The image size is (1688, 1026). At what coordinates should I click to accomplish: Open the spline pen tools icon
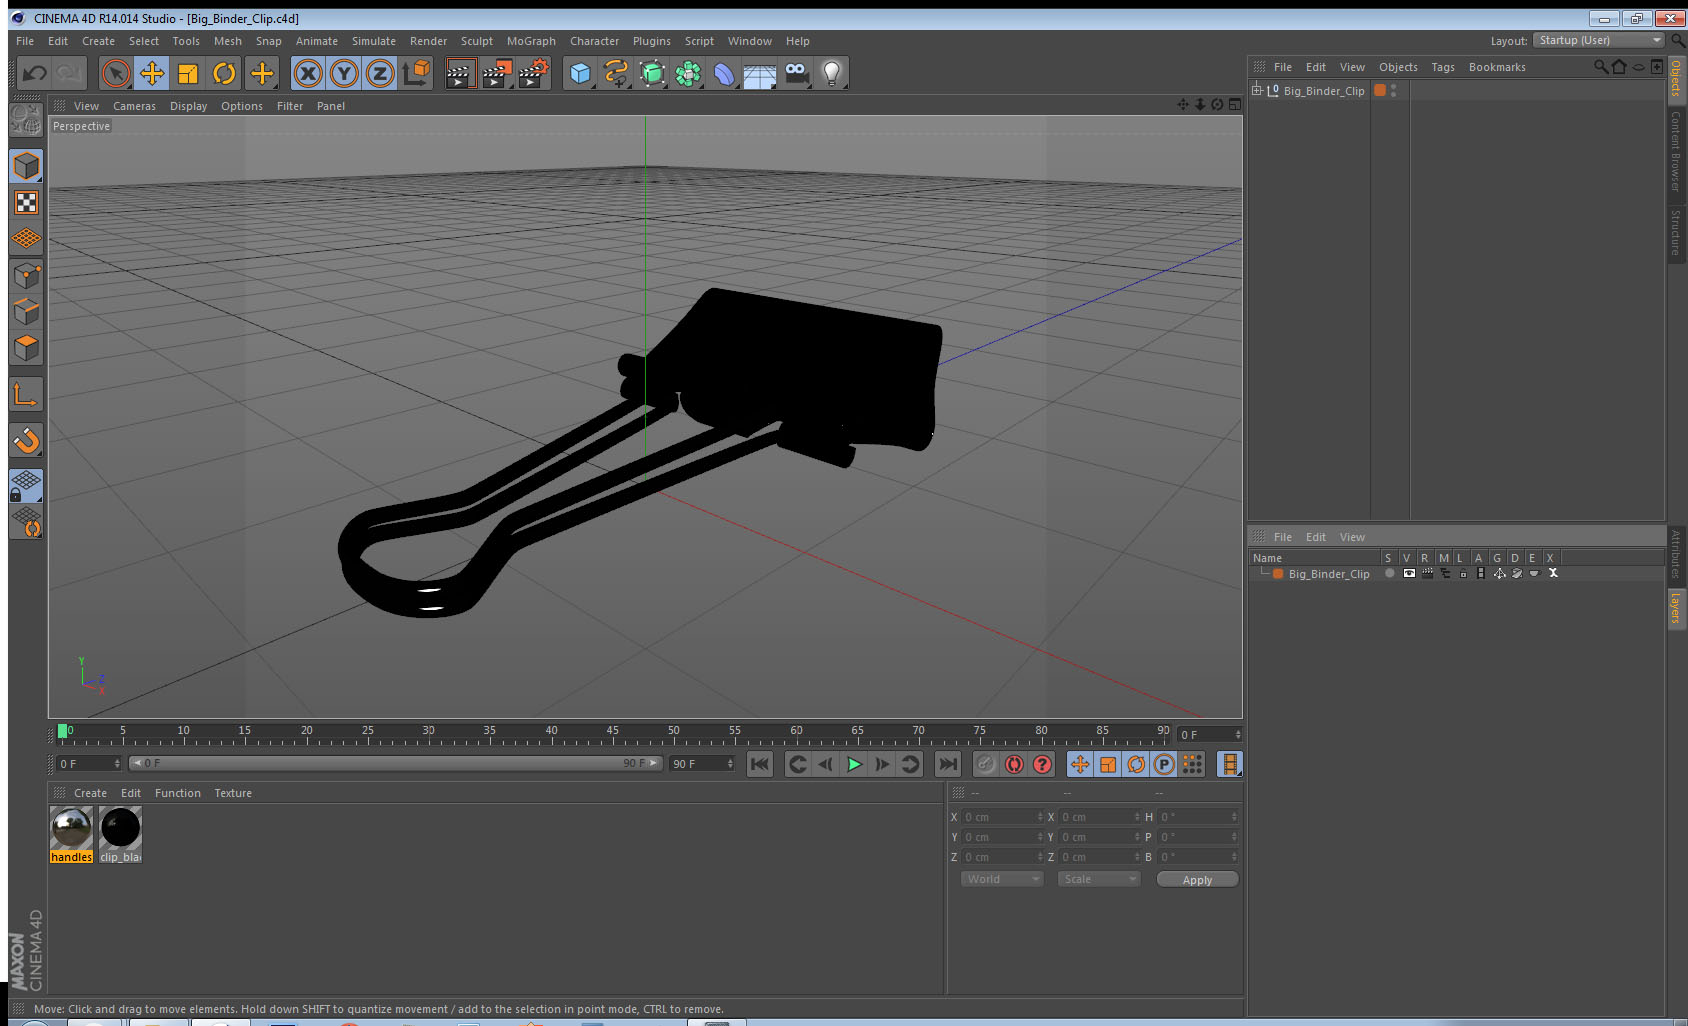pos(616,73)
